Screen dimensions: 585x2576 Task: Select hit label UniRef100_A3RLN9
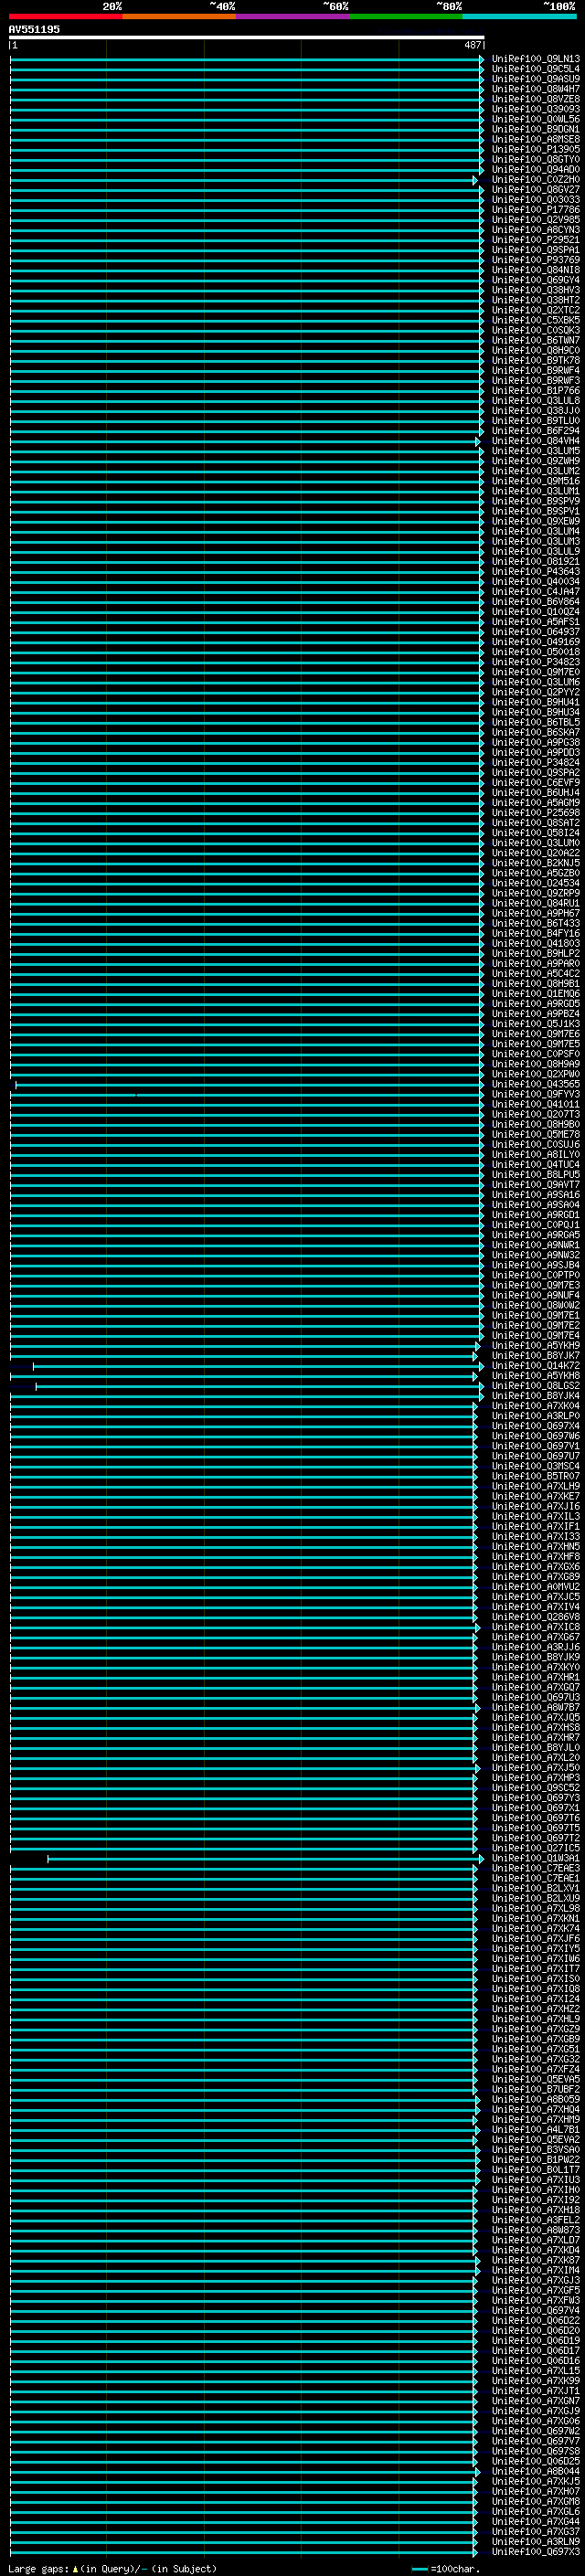coord(535,2542)
